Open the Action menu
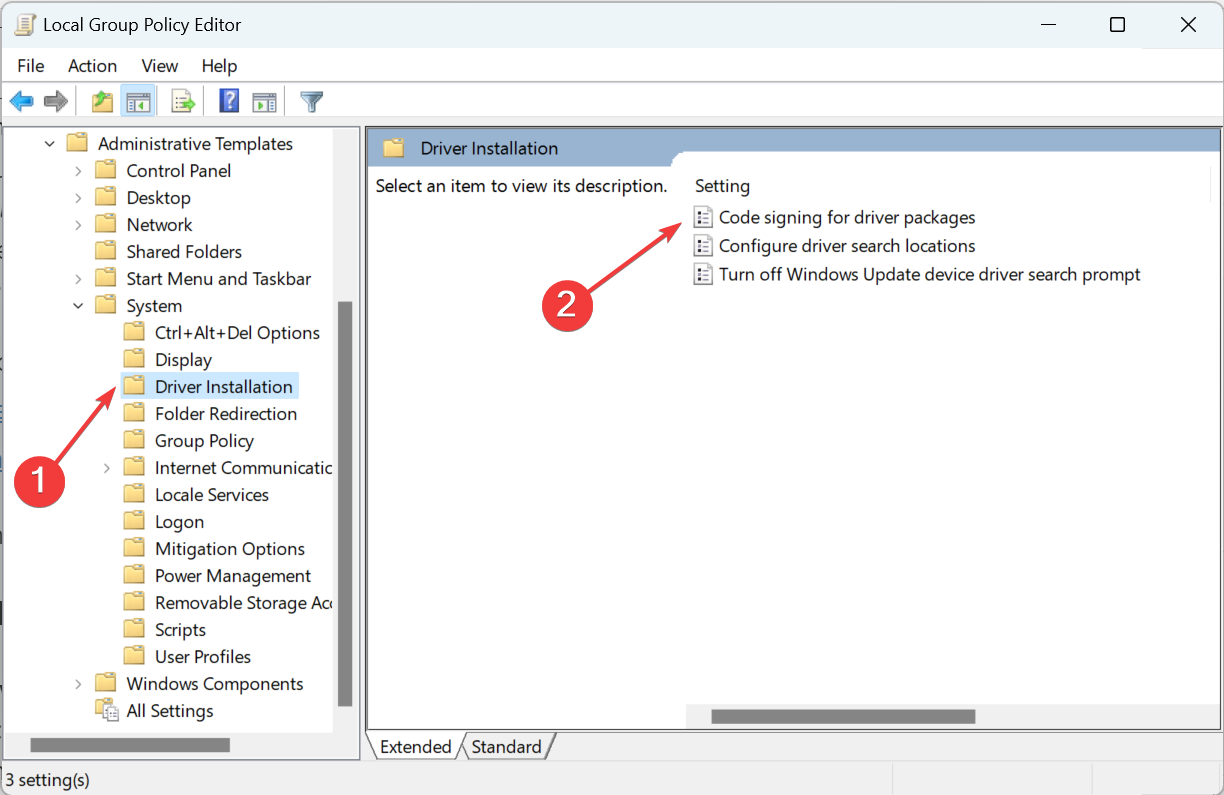This screenshot has height=795, width=1224. pos(92,65)
